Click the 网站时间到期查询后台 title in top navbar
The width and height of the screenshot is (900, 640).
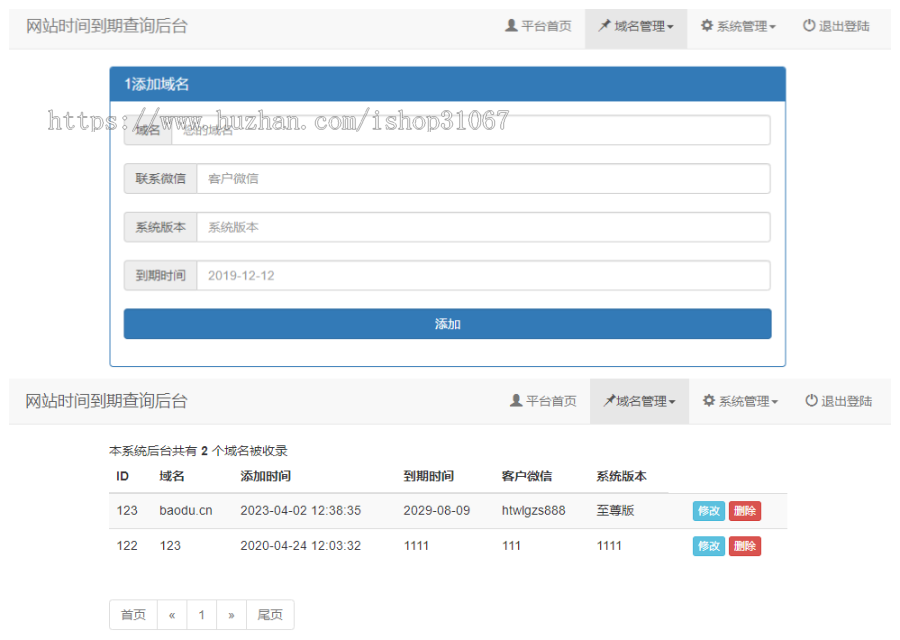(x=107, y=26)
